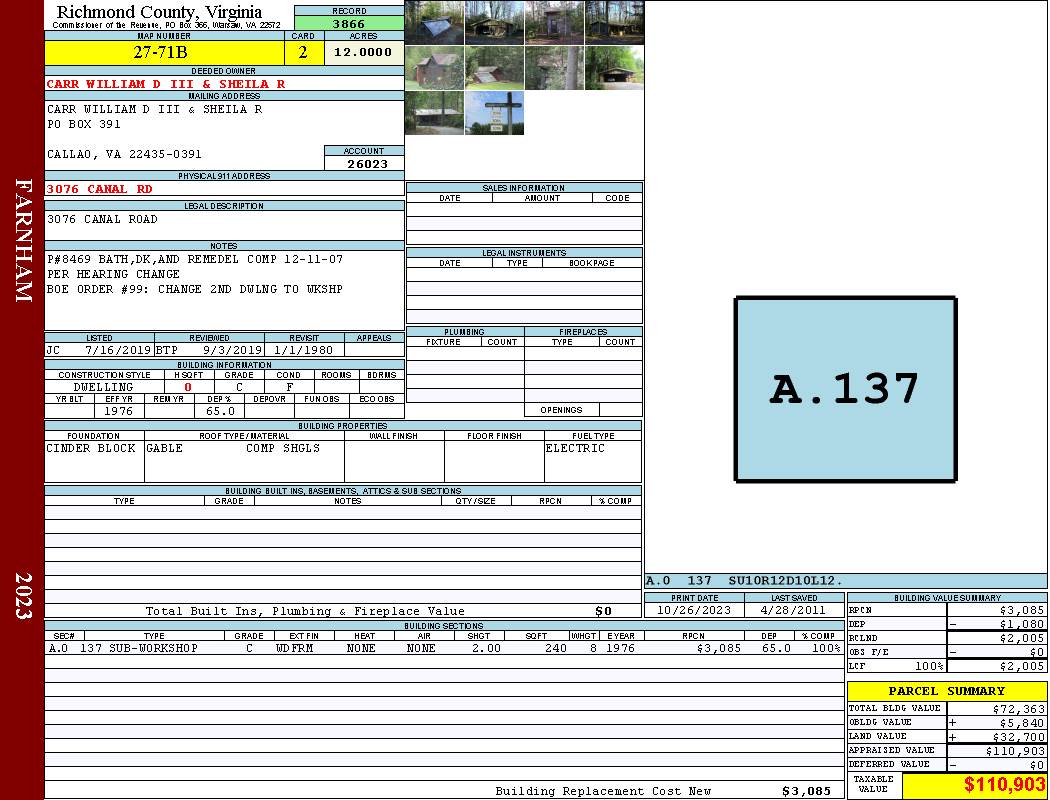Image resolution: width=1050 pixels, height=800 pixels.
Task: Click the 137 SUB-WORKSHOP section type
Action: (139, 648)
